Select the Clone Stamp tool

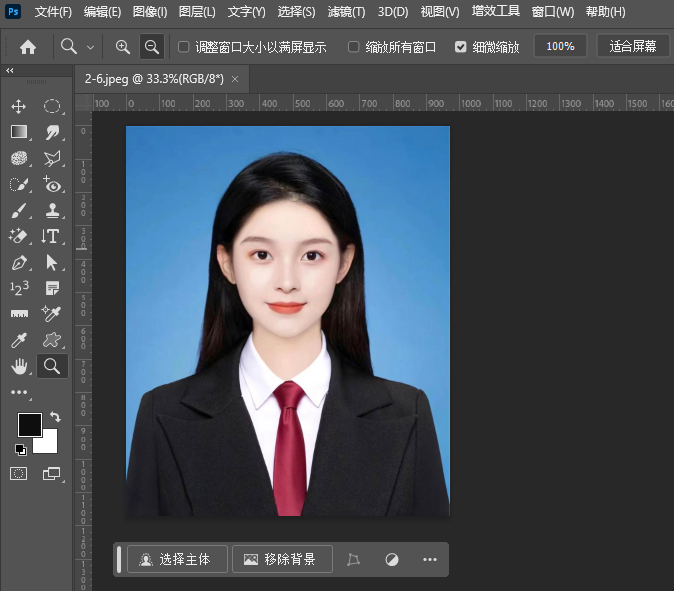pos(52,210)
